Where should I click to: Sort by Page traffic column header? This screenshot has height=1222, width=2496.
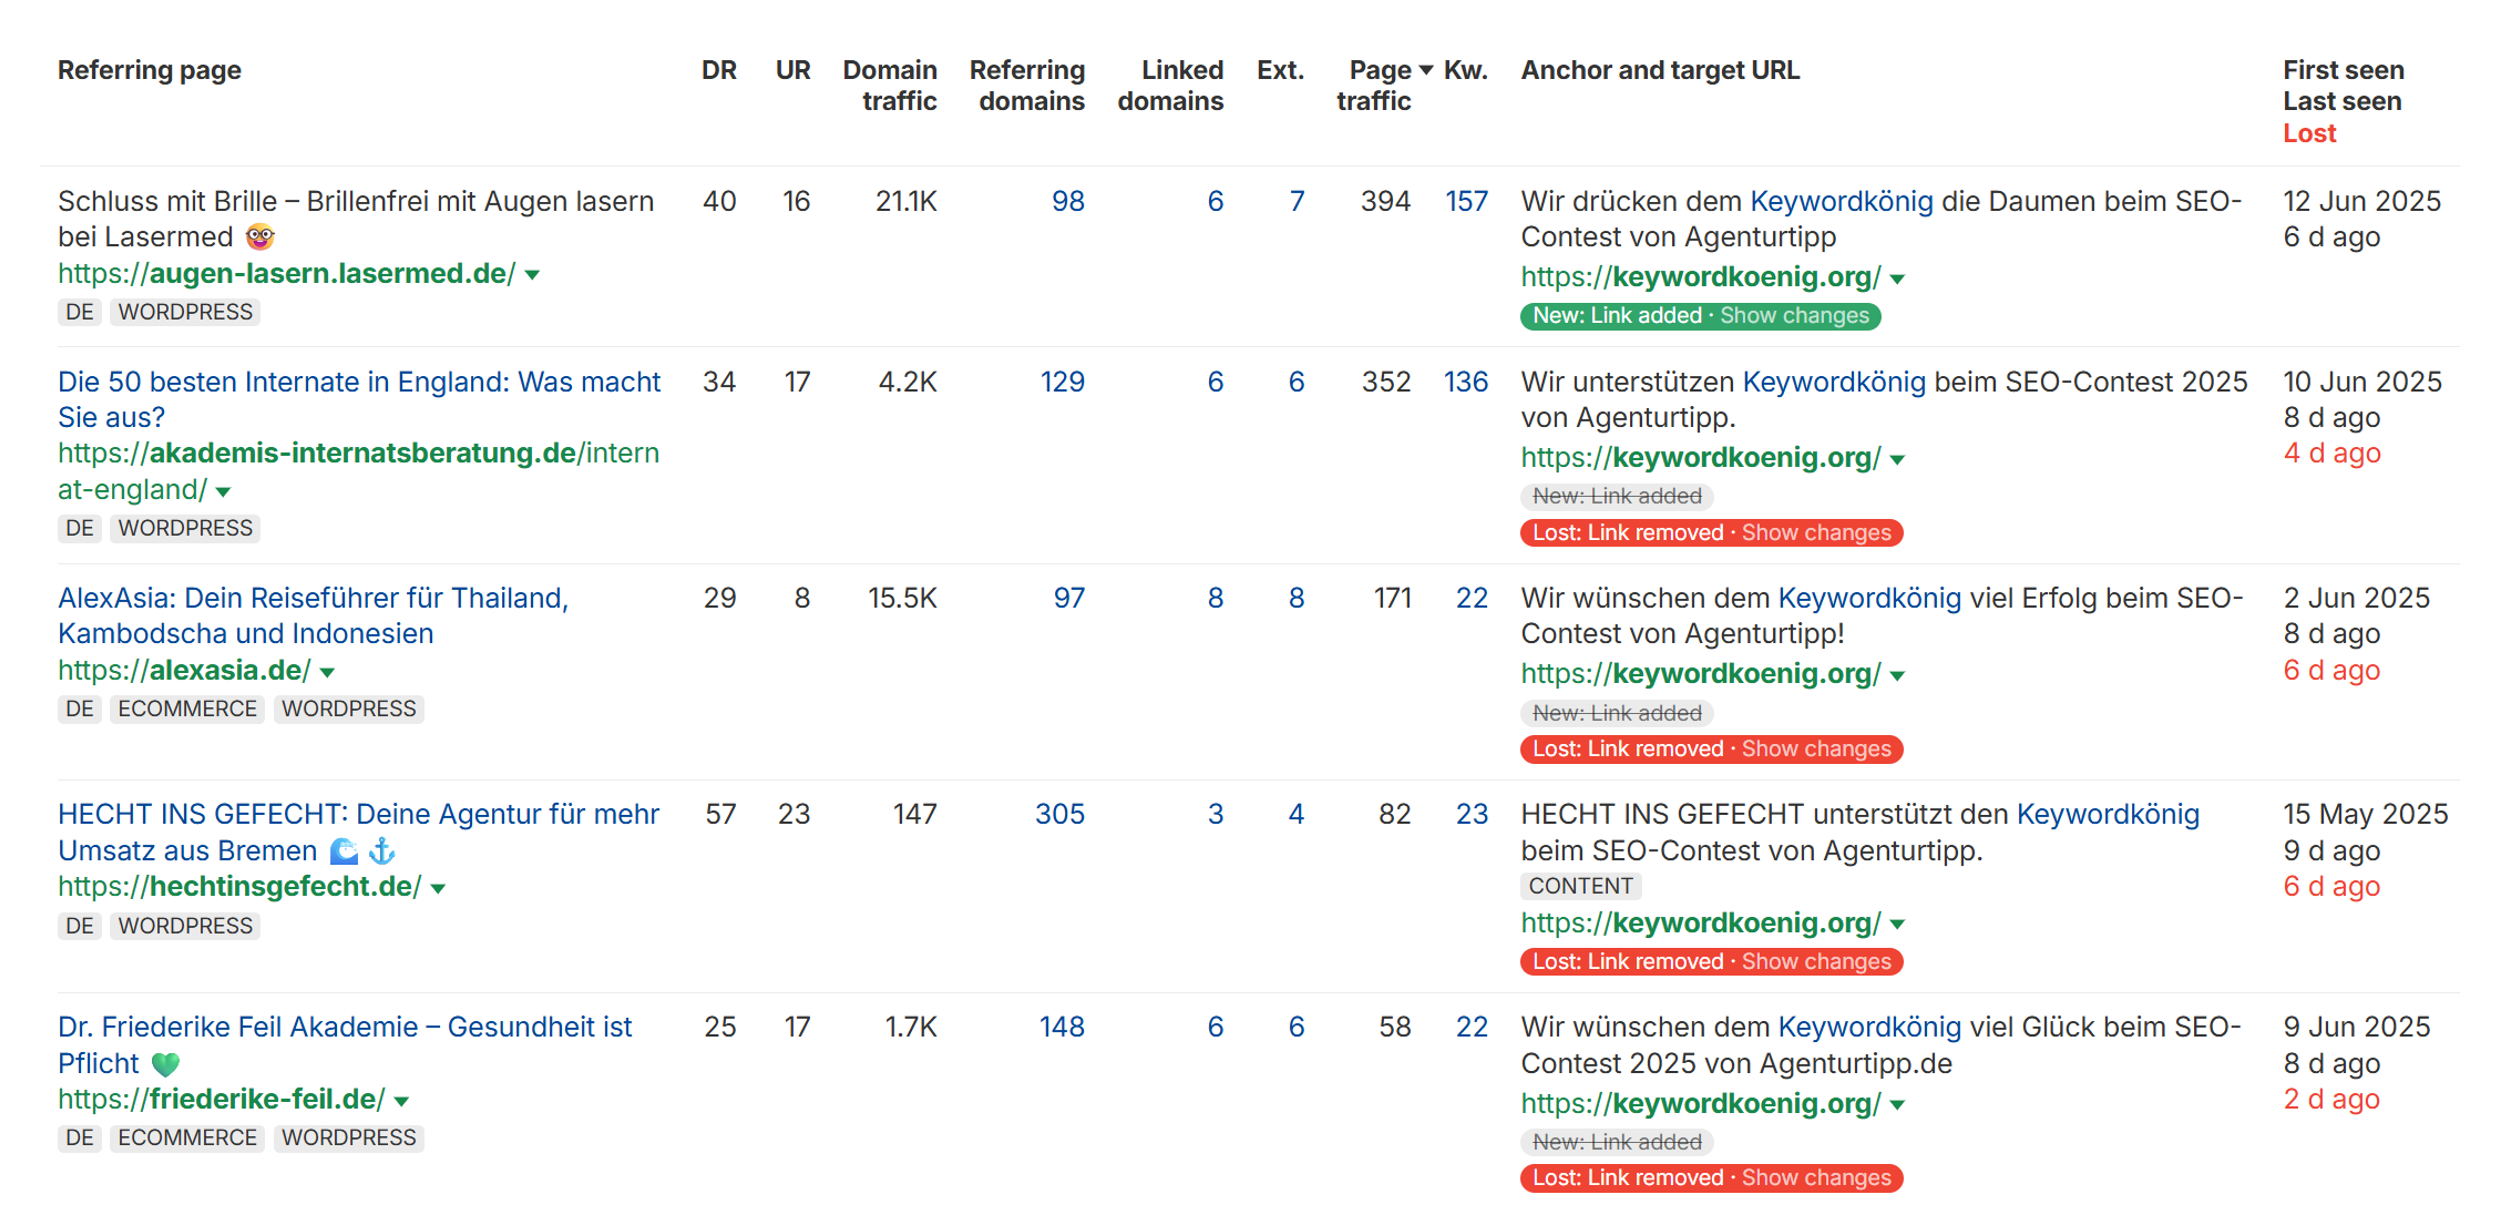coord(1374,85)
